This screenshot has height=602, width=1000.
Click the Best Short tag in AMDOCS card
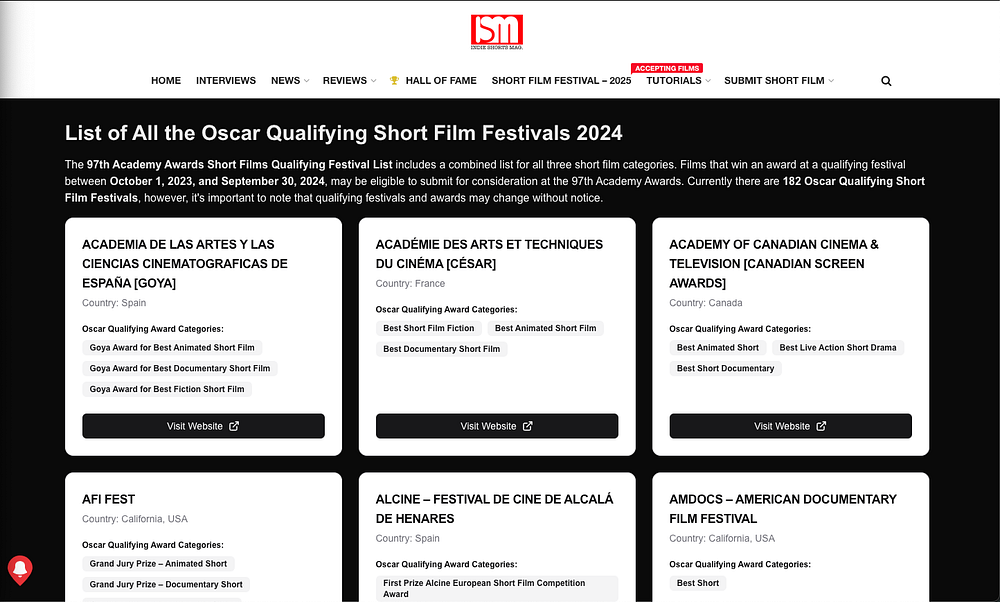coord(698,583)
